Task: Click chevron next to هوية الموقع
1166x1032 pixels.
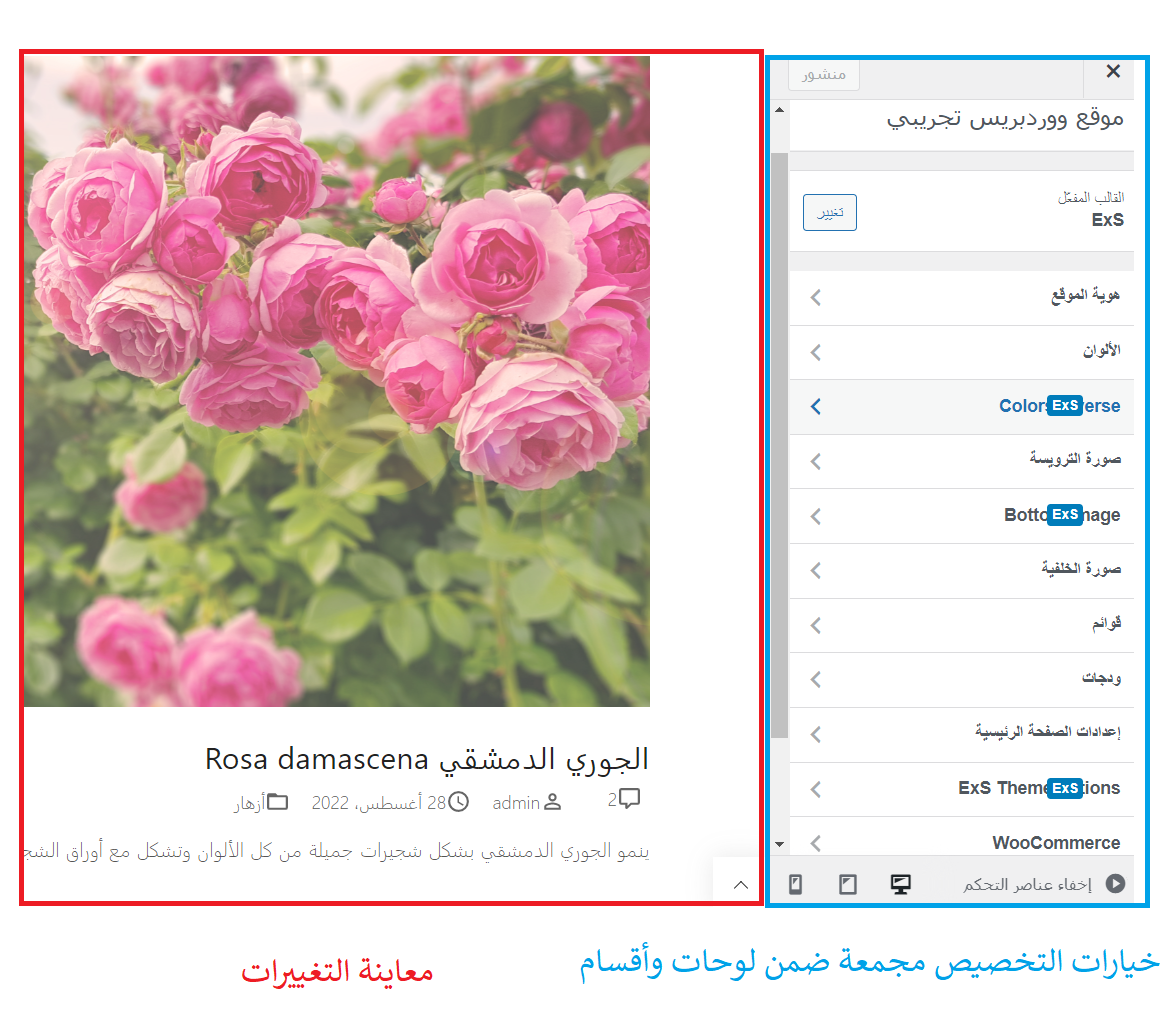Action: (x=816, y=297)
